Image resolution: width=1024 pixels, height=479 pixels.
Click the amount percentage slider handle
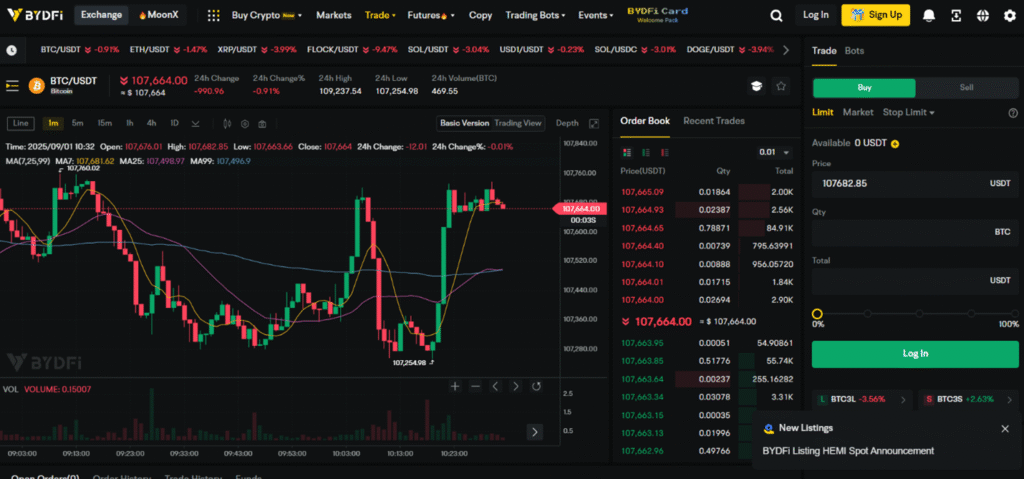click(x=817, y=314)
